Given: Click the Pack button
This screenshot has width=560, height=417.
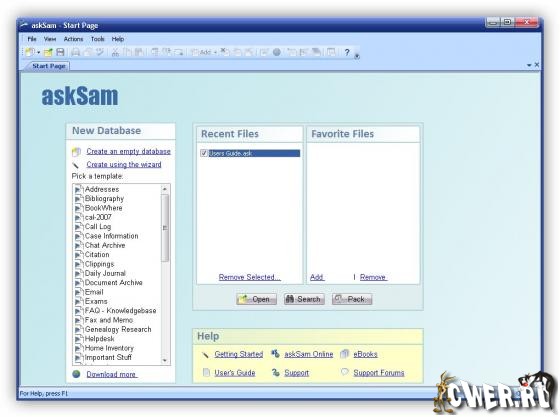Looking at the screenshot, I should 352,299.
